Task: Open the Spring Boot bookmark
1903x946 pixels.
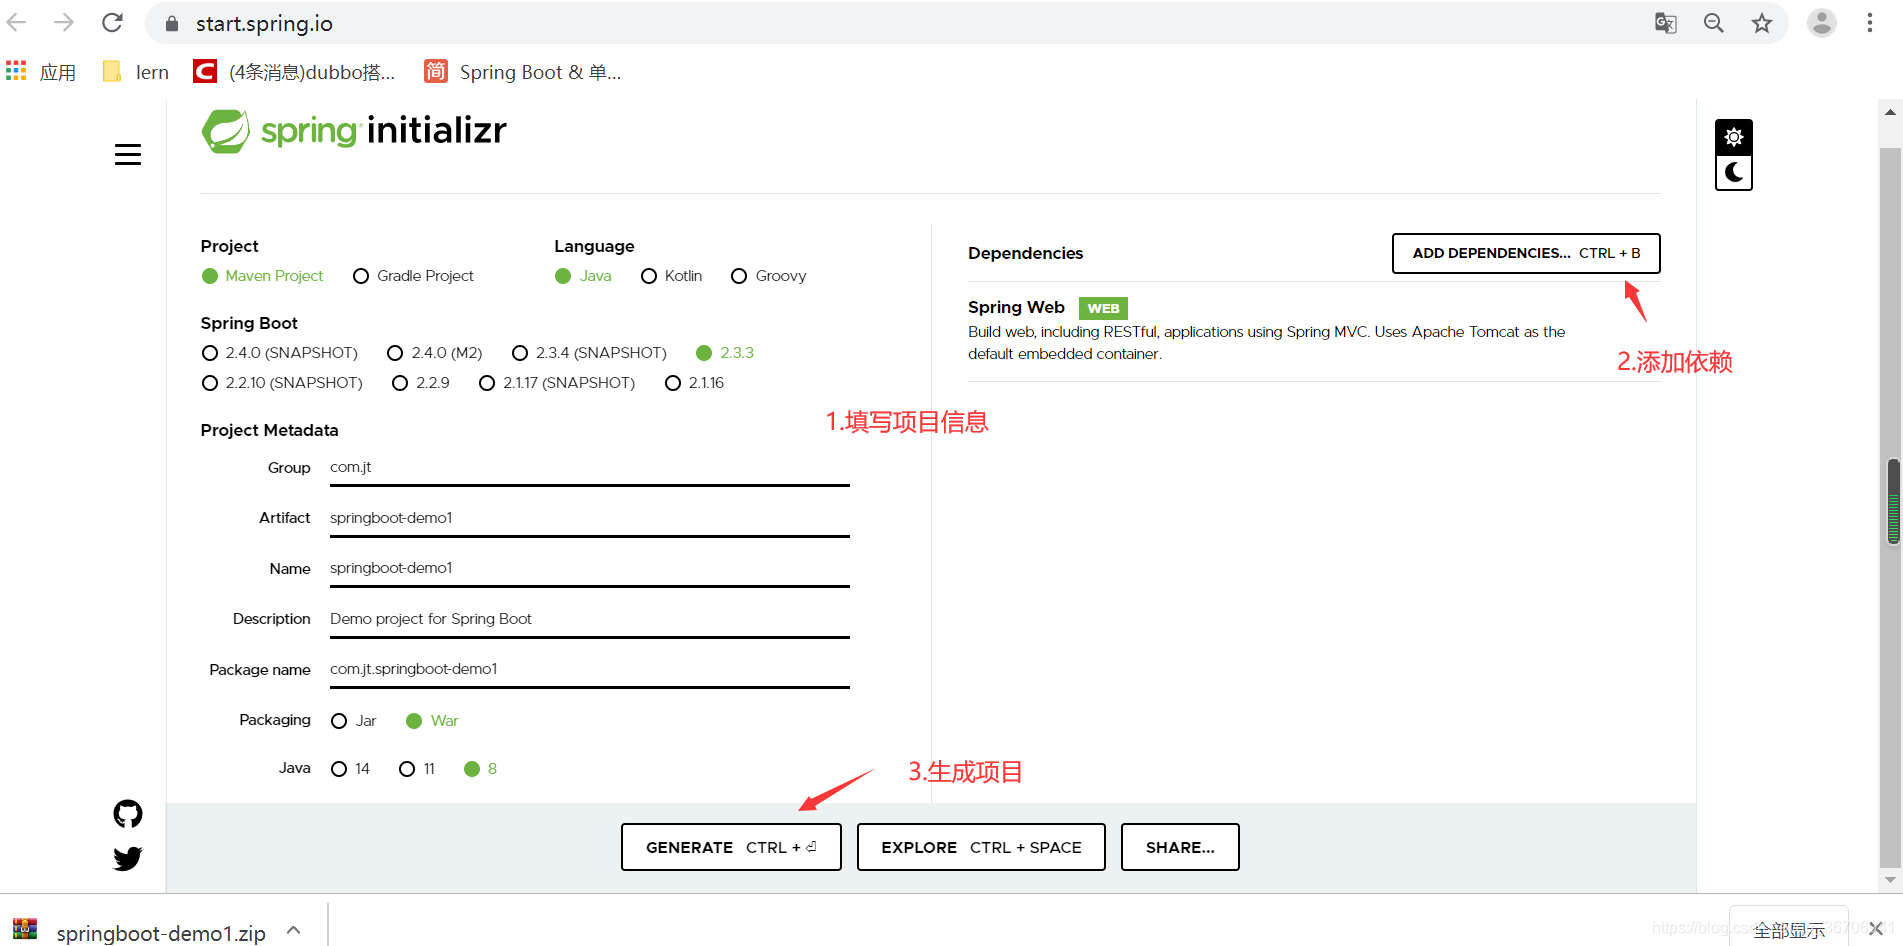Action: pyautogui.click(x=523, y=72)
